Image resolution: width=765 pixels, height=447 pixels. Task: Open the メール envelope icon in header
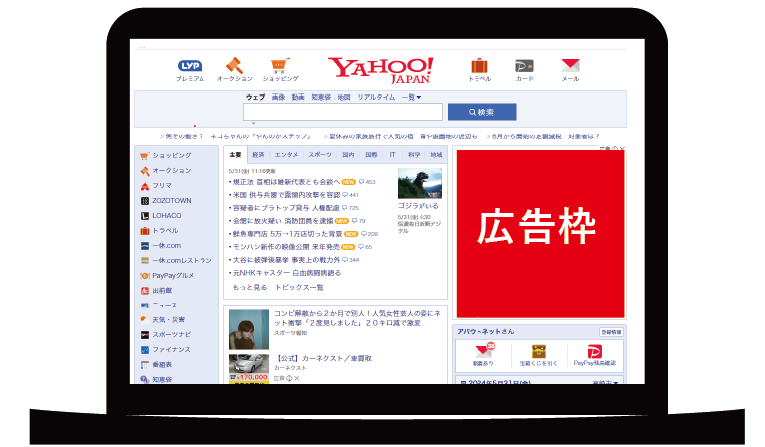pos(570,65)
